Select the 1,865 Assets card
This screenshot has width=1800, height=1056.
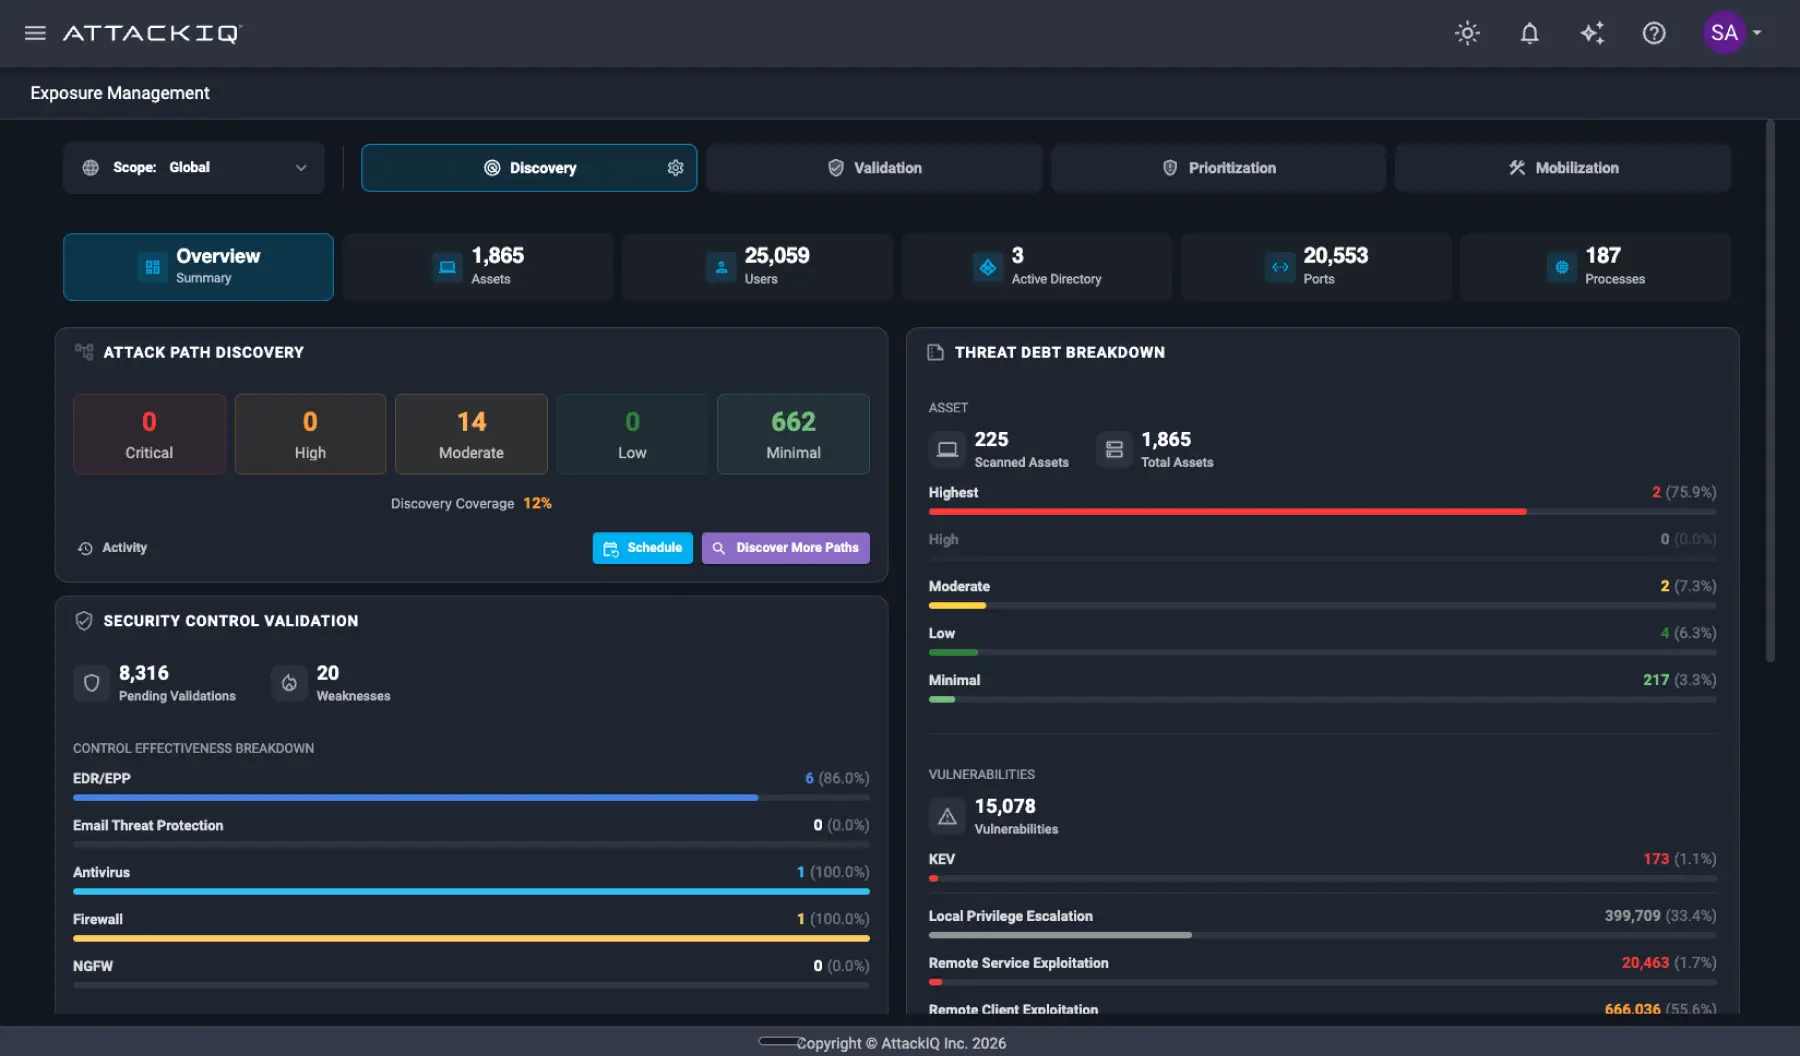click(478, 267)
